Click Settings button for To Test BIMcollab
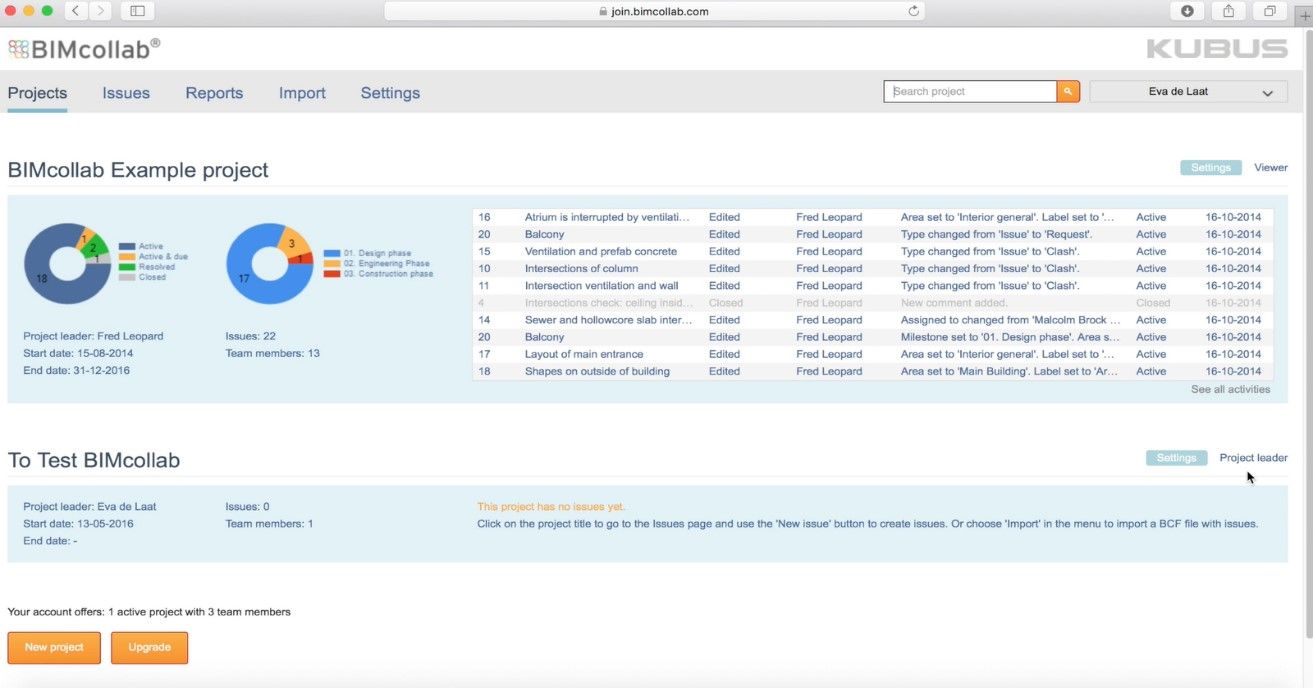 [x=1176, y=457]
